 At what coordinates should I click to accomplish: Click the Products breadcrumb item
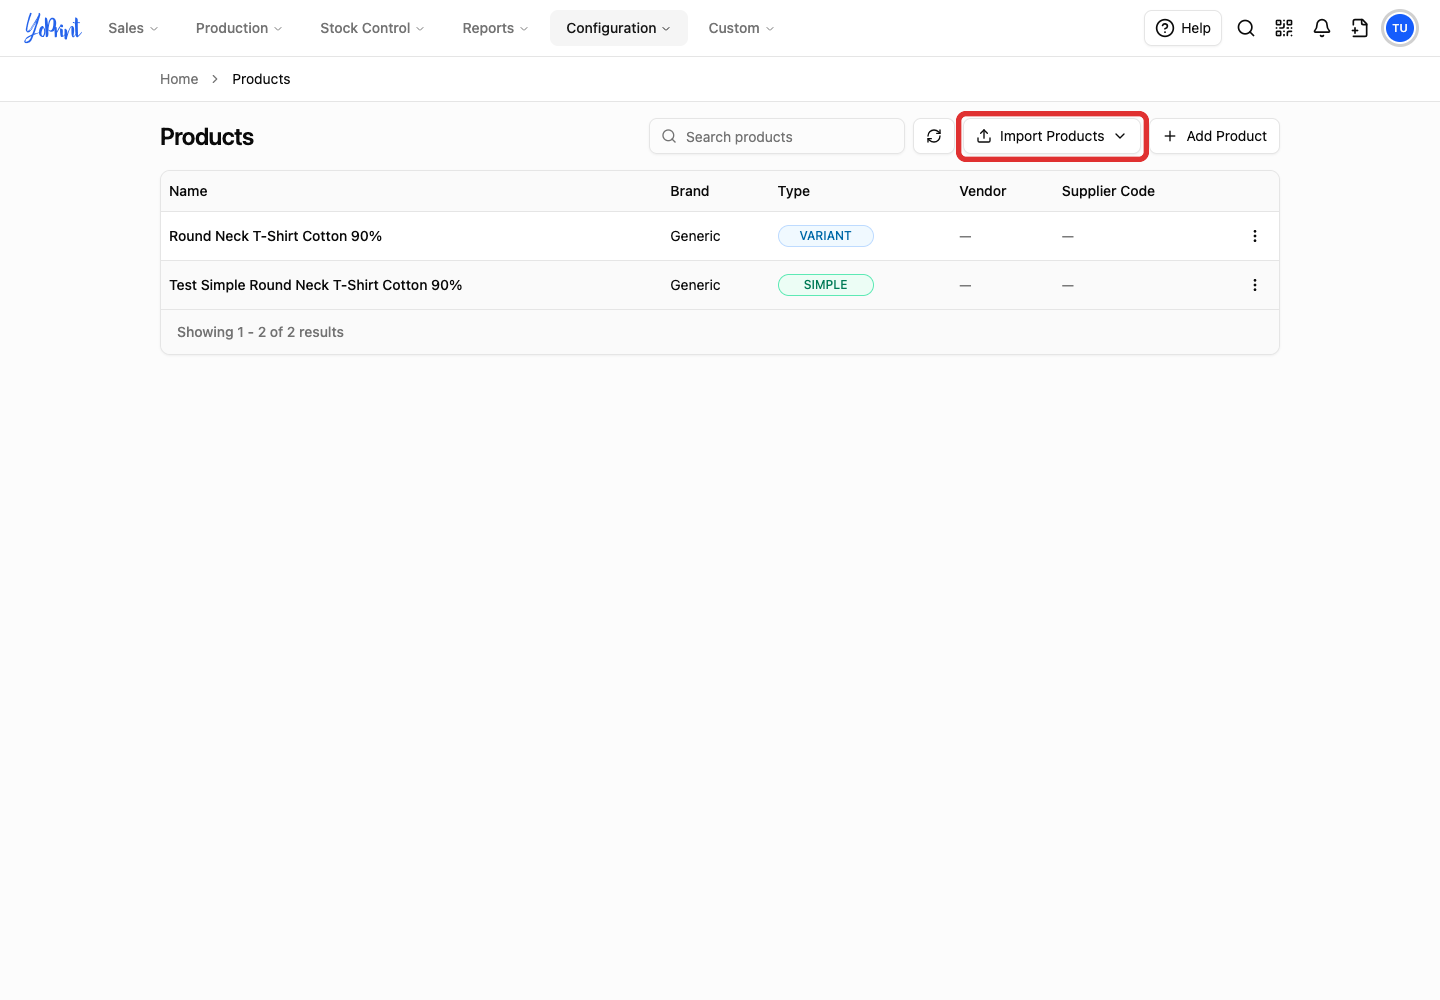point(261,79)
